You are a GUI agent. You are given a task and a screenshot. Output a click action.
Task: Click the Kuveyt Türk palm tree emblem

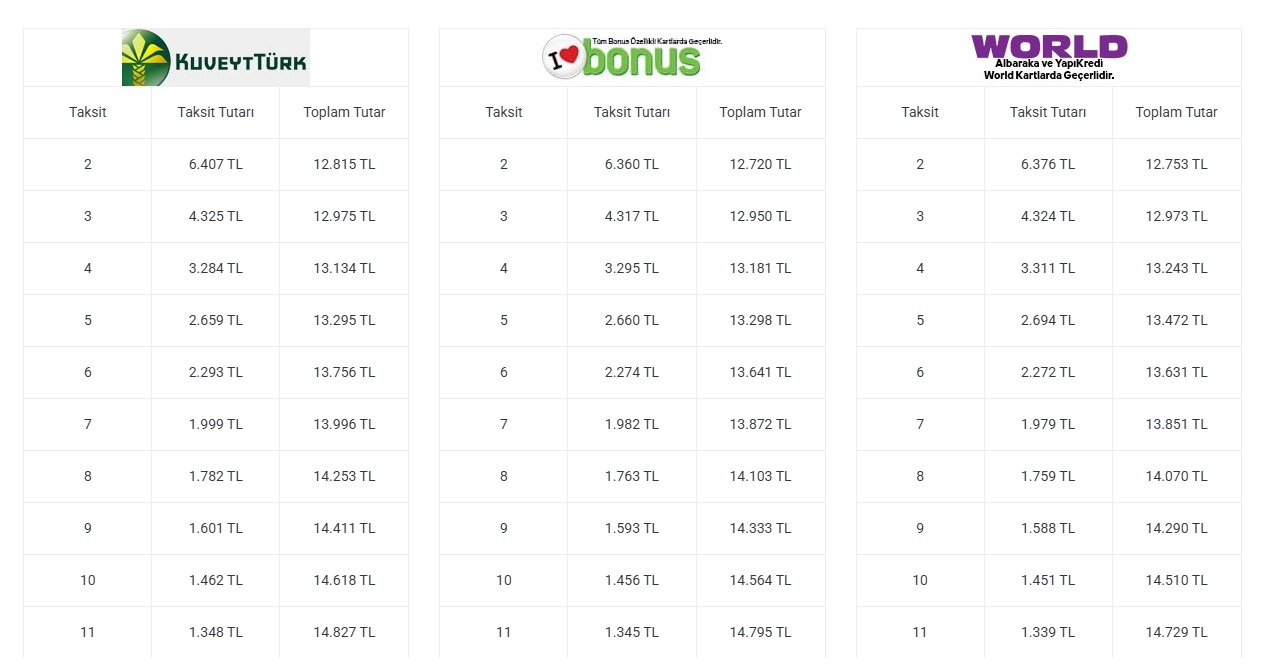146,57
